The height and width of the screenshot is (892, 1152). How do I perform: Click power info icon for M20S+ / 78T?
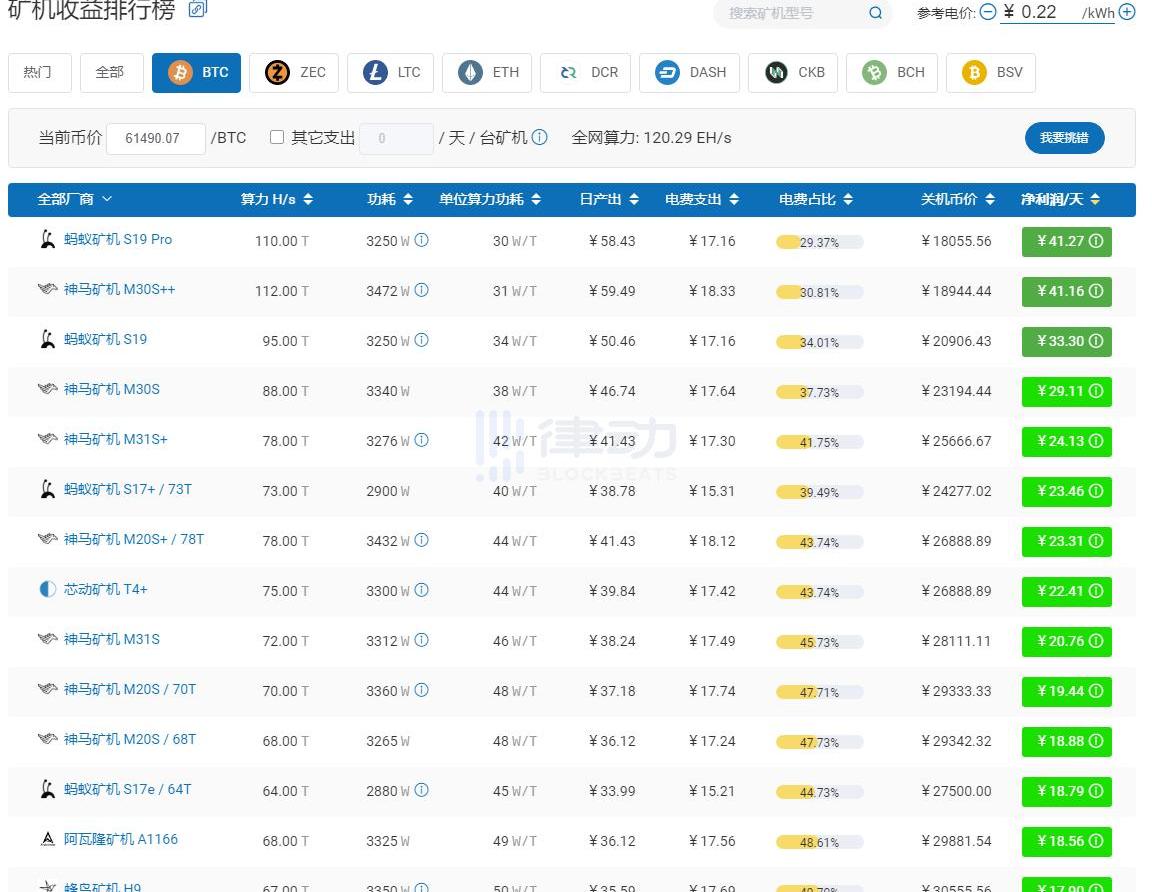coord(422,540)
